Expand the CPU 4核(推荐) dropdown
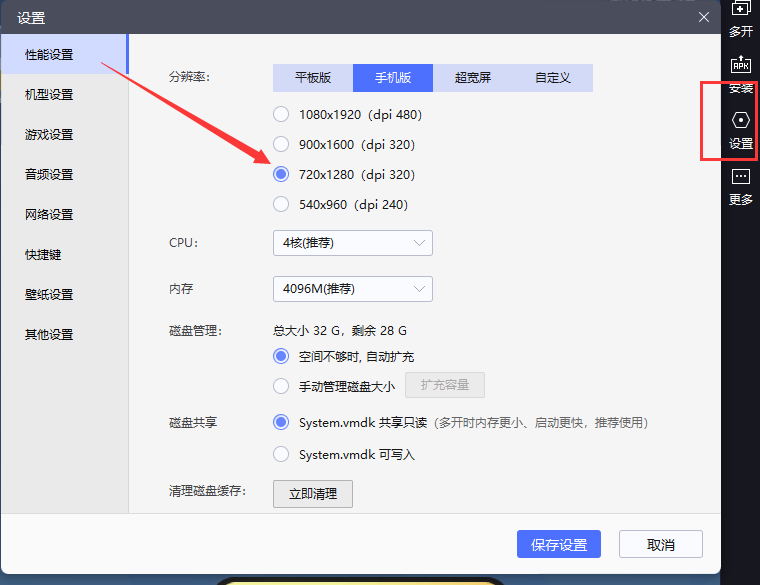The width and height of the screenshot is (760, 585). [x=352, y=243]
